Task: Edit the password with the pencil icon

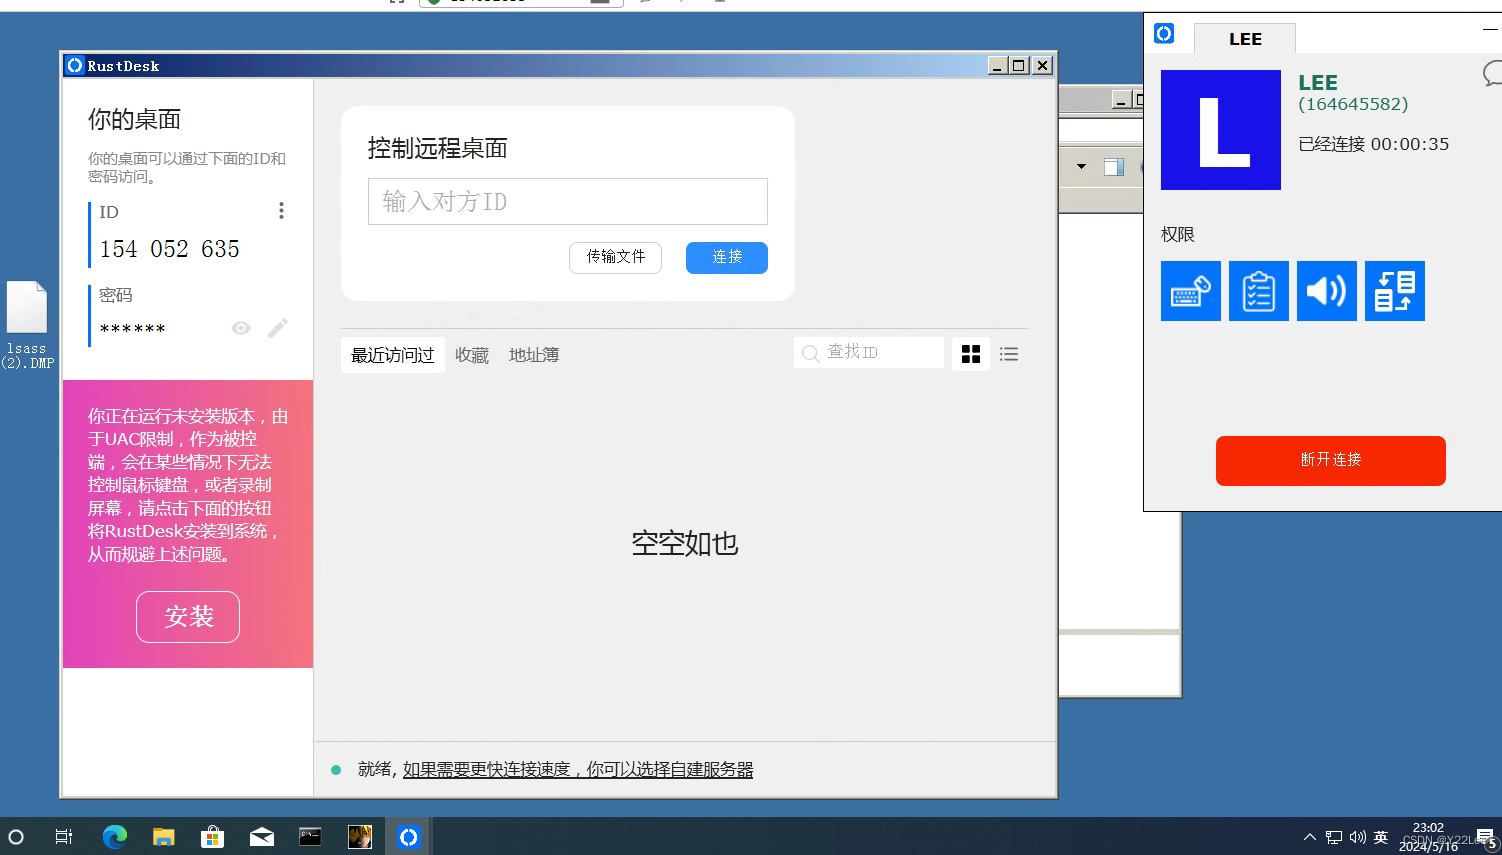Action: click(278, 328)
